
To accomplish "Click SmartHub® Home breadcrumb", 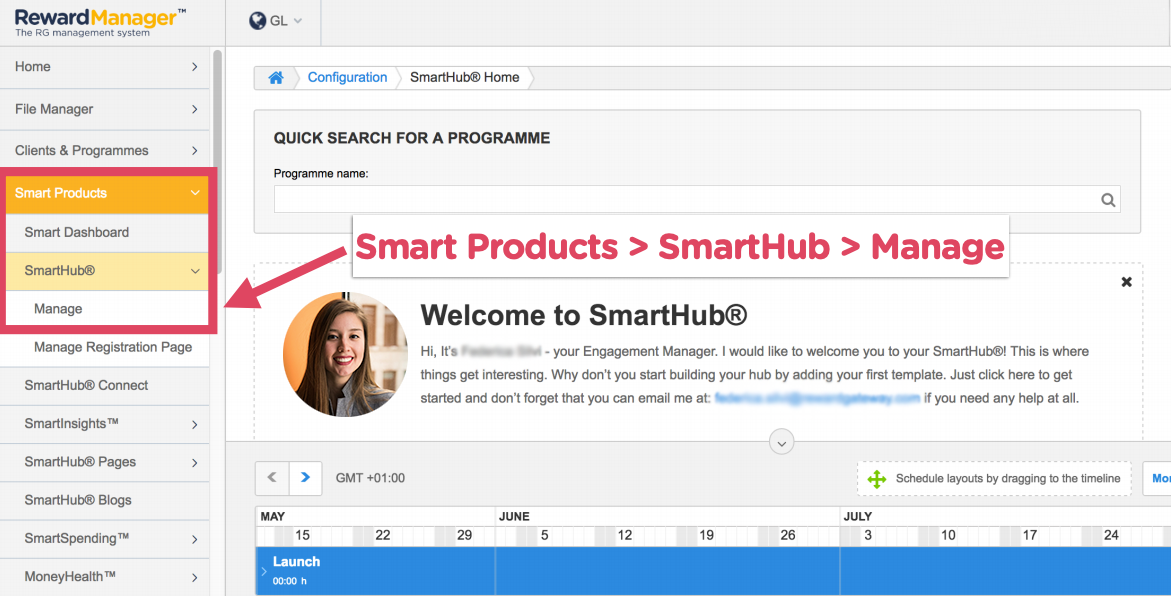I will (465, 78).
